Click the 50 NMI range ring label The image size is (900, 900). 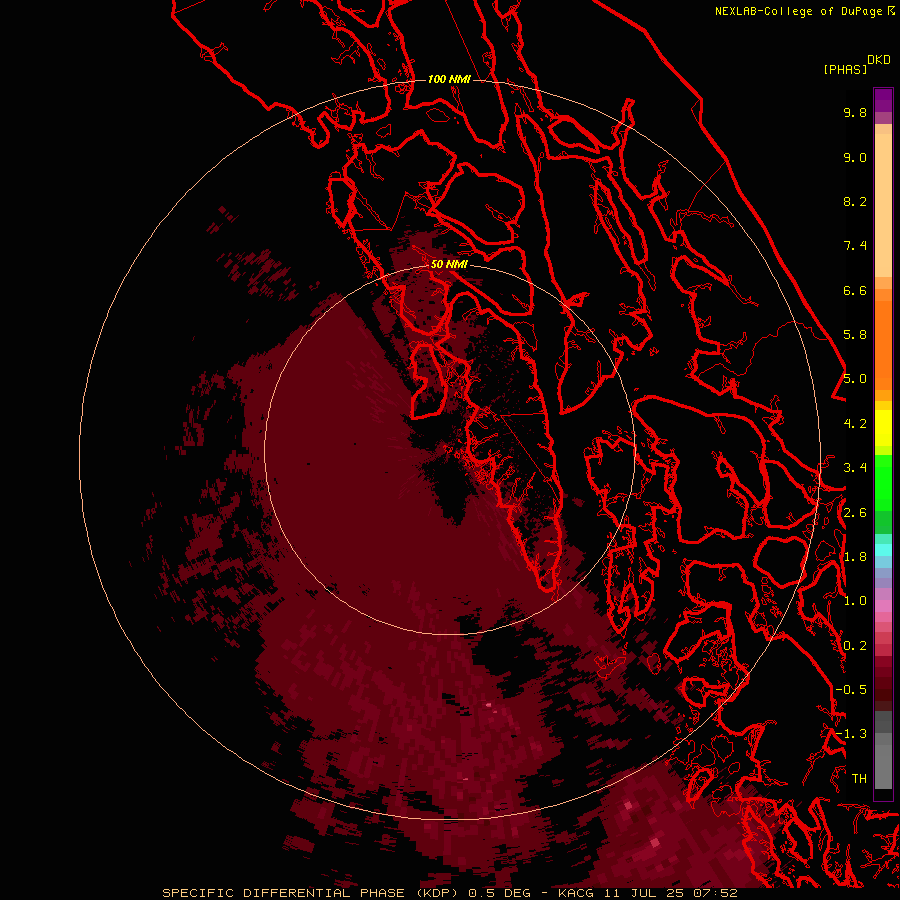[449, 264]
